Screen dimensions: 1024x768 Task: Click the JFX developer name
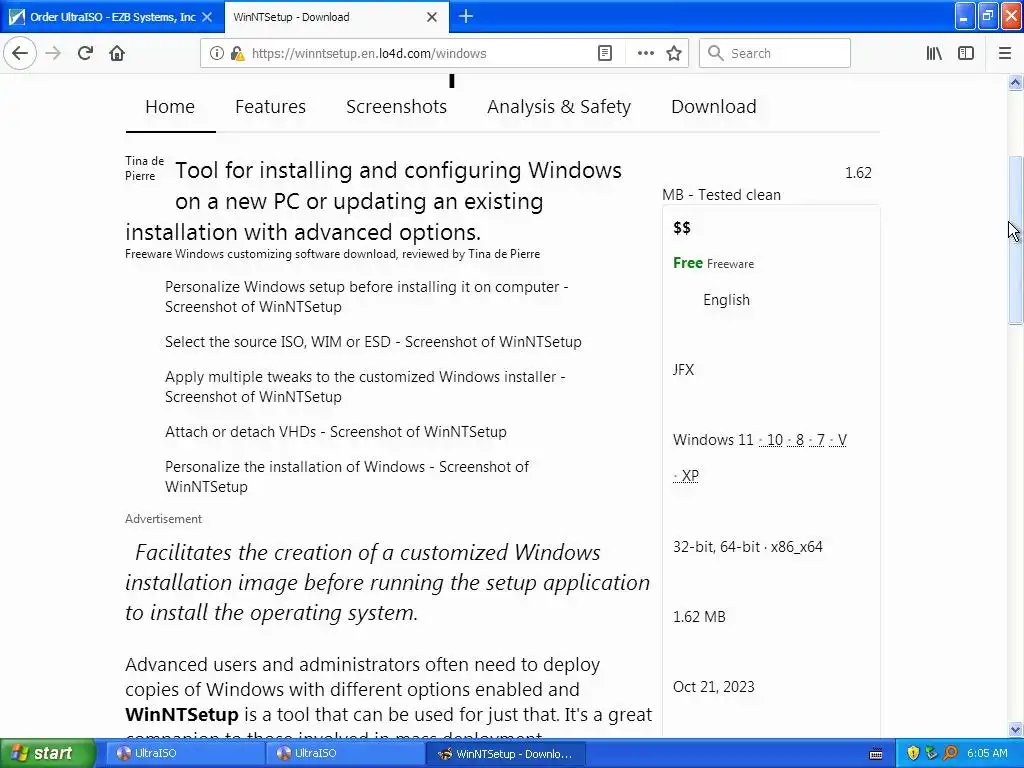coord(683,370)
